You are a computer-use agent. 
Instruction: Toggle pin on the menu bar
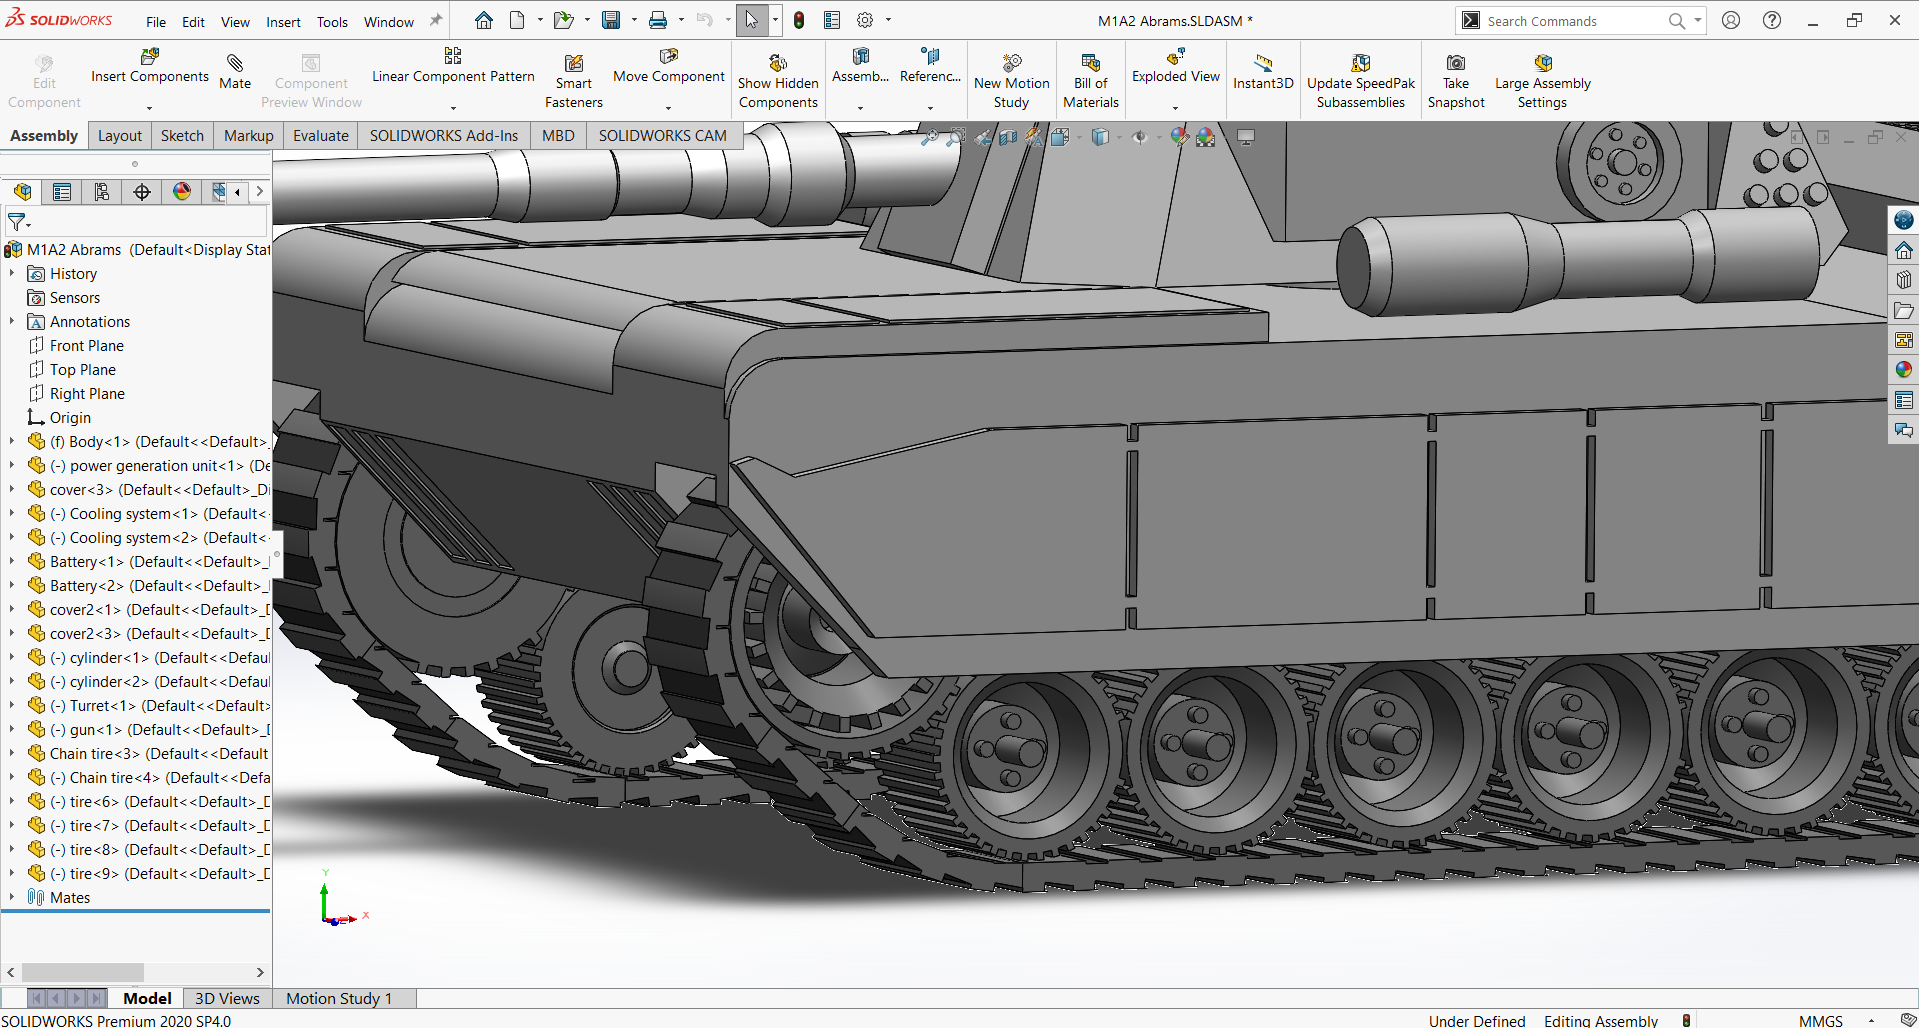click(436, 20)
